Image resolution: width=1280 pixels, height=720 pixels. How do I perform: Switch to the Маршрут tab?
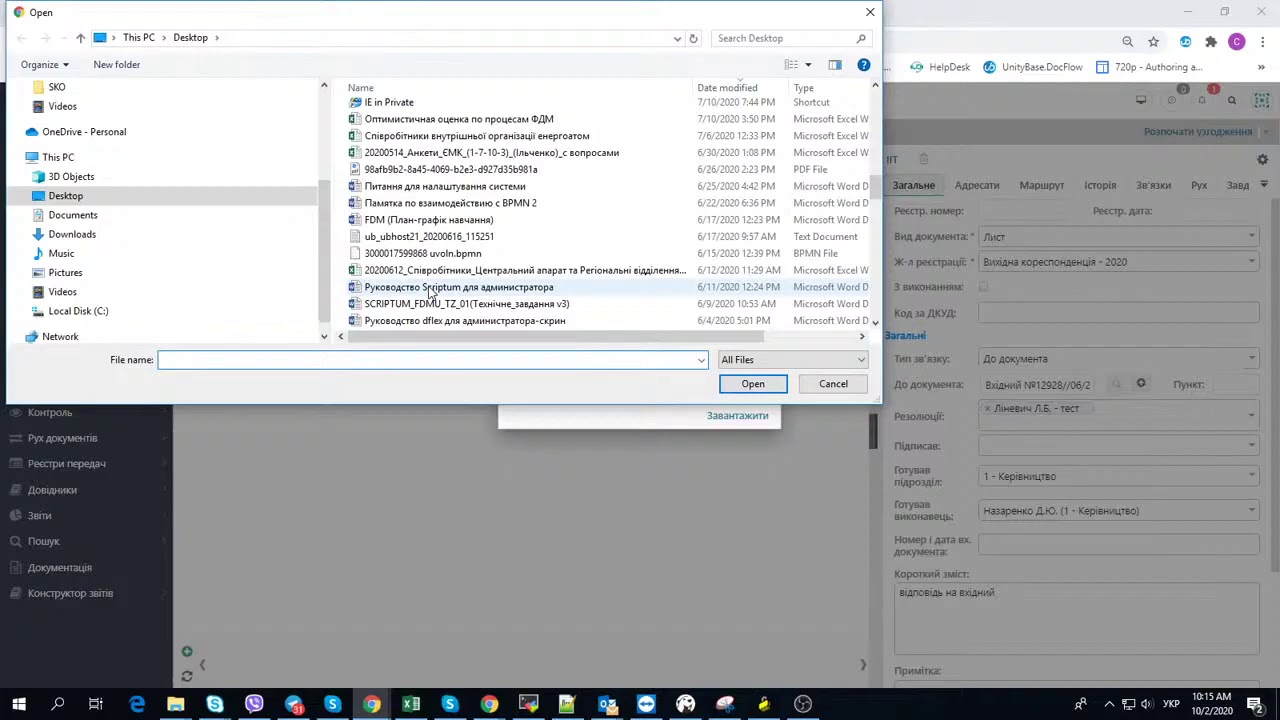click(1042, 186)
